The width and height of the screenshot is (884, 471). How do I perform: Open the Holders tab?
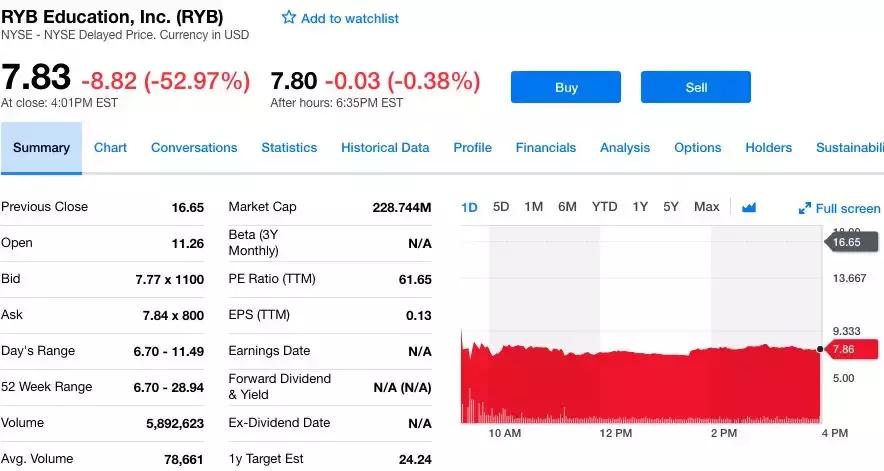[x=768, y=147]
